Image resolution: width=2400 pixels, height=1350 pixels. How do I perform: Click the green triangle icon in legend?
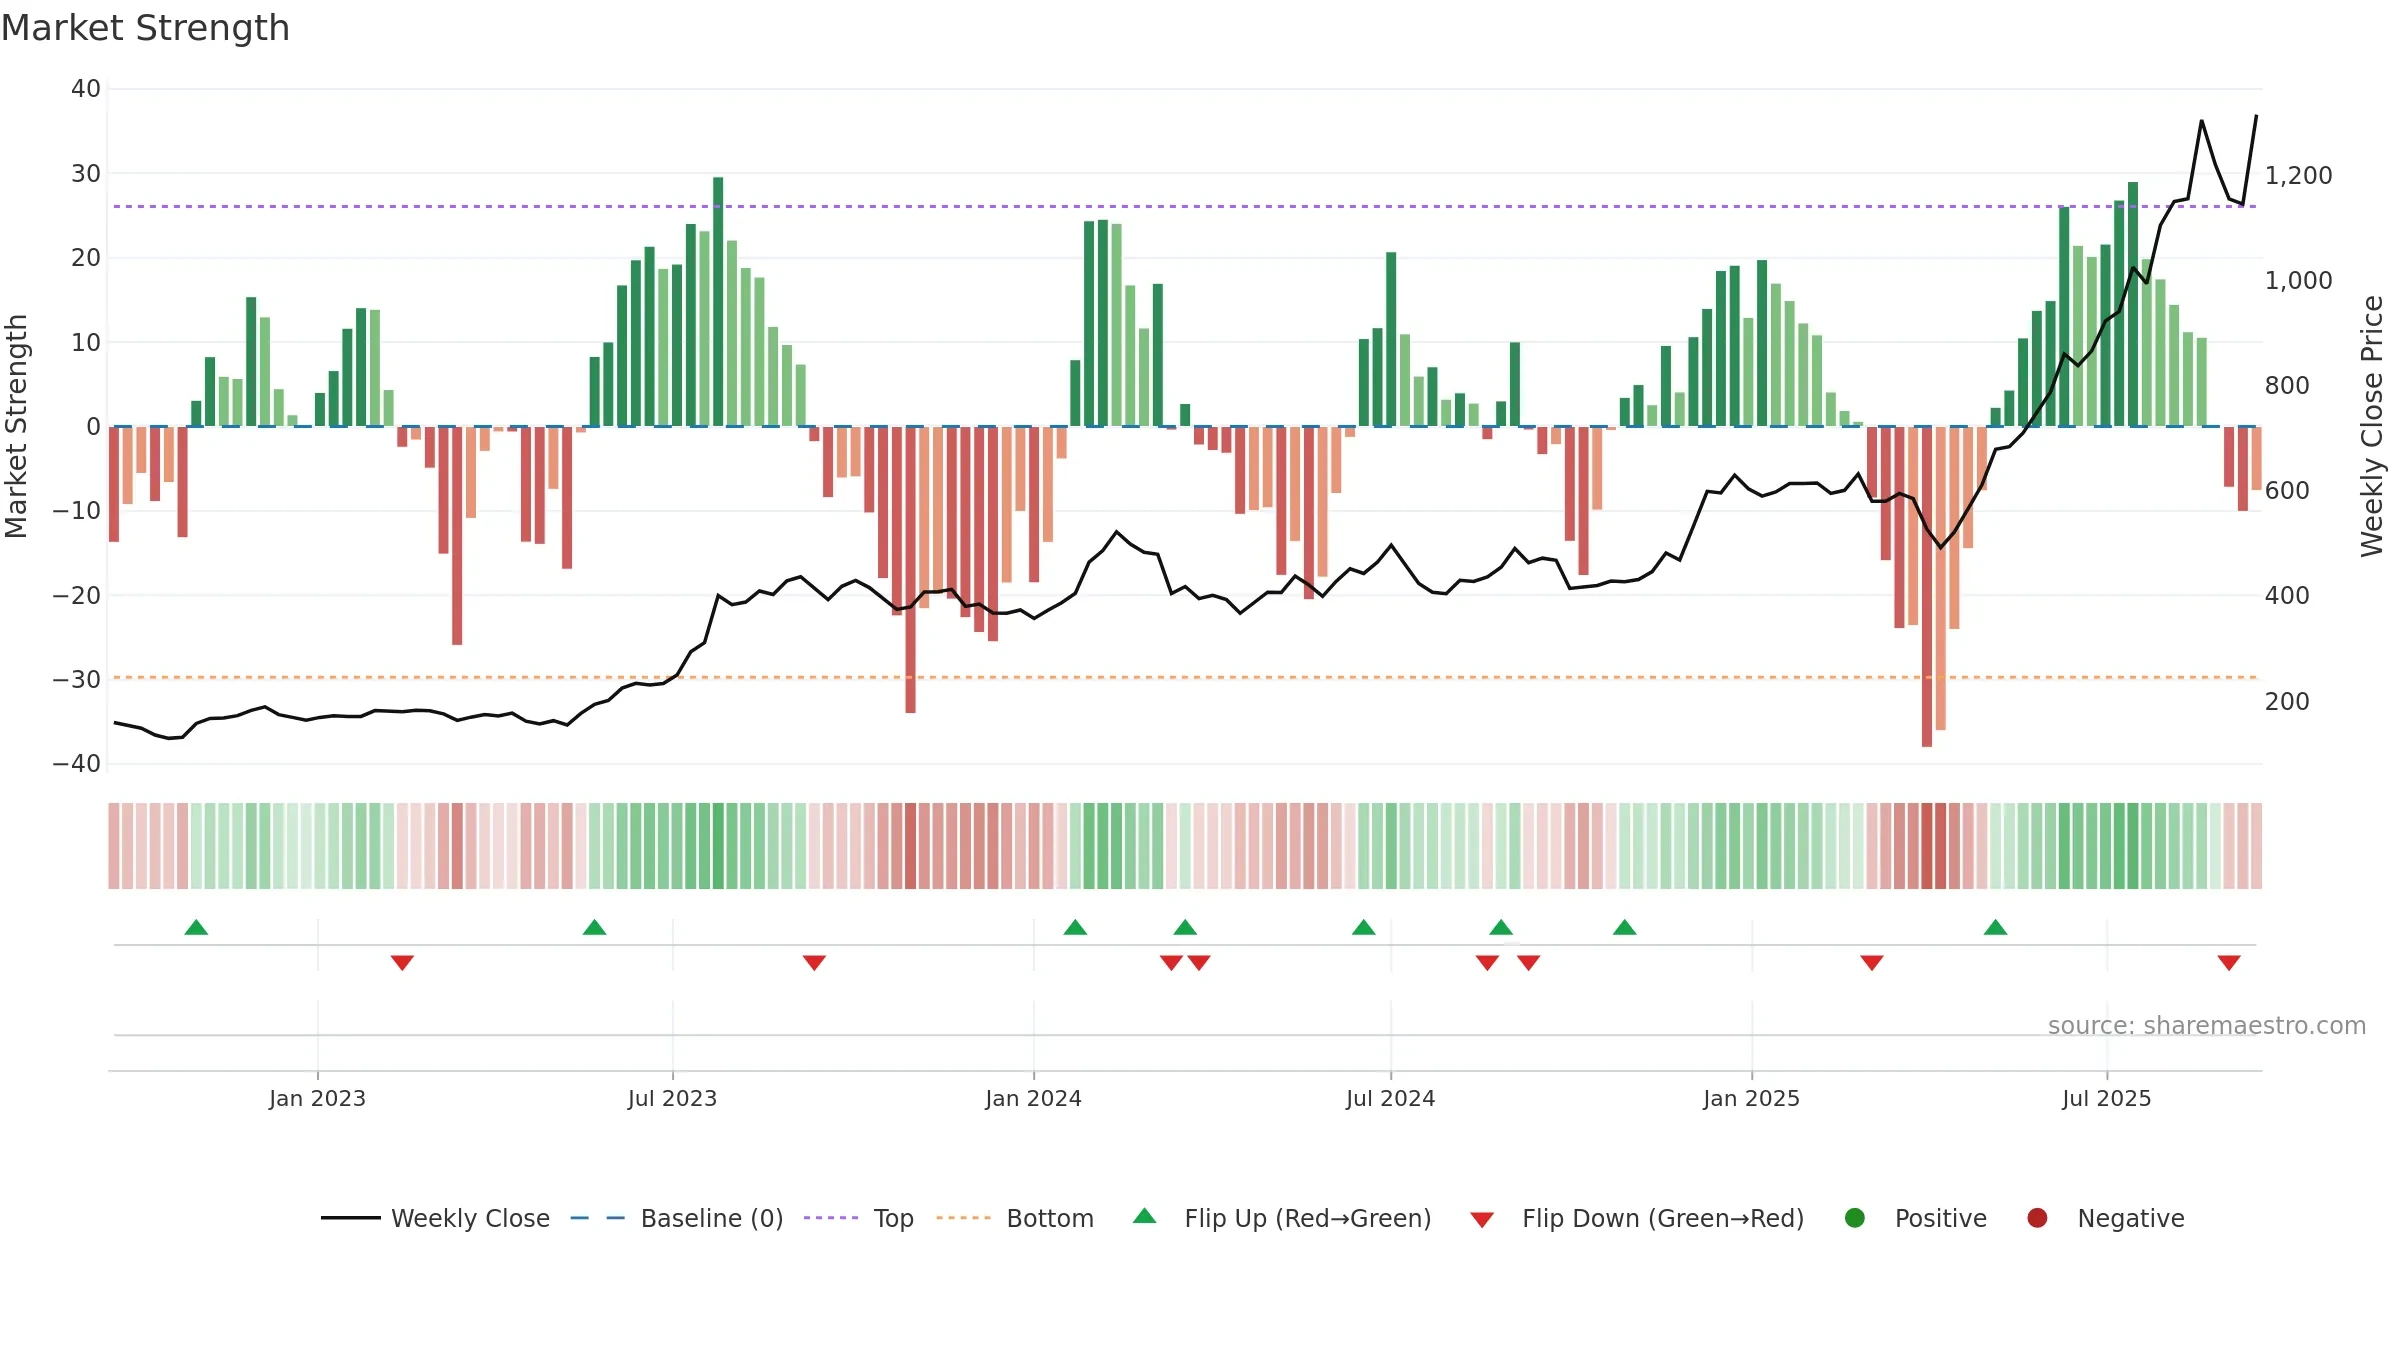[x=1145, y=1216]
